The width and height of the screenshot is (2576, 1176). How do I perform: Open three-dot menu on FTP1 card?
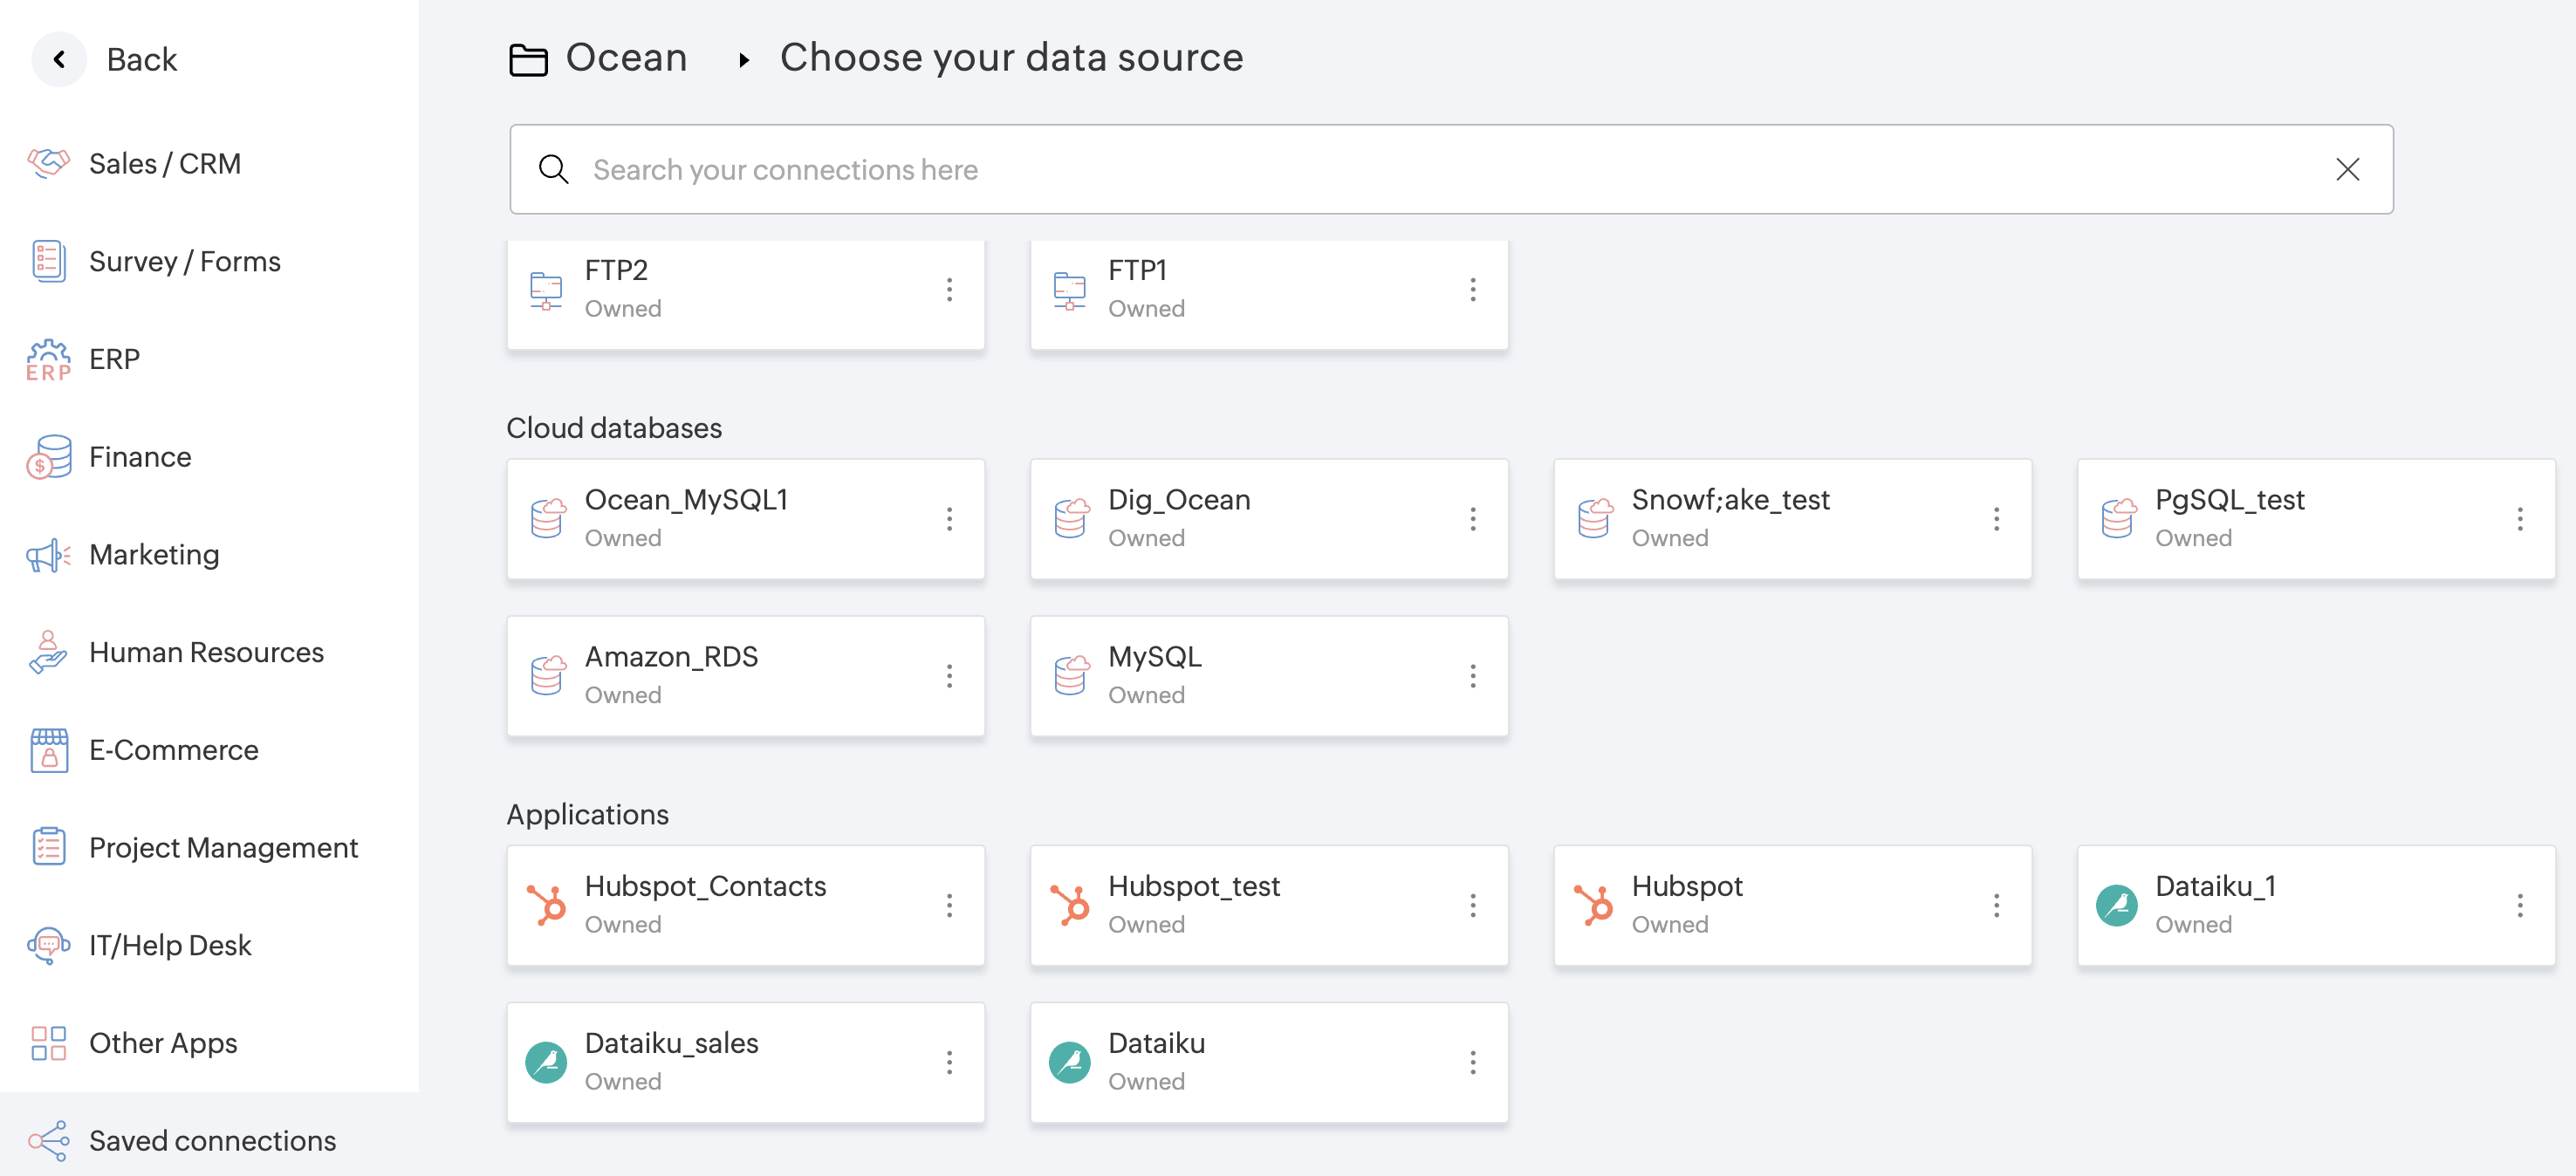[x=1472, y=289]
